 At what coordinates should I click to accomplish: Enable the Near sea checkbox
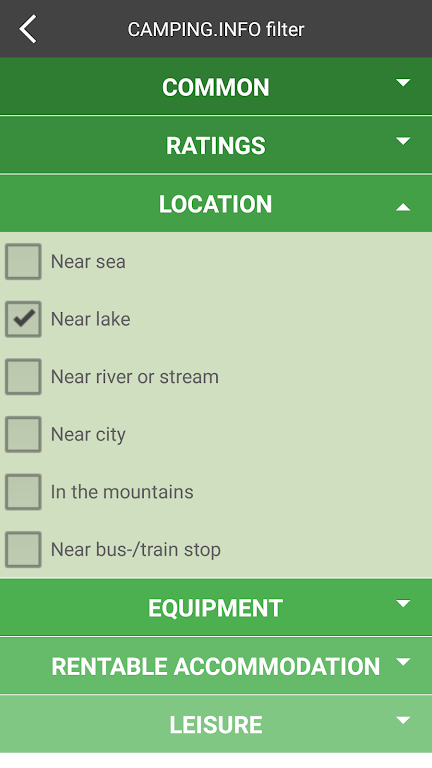[x=23, y=262]
